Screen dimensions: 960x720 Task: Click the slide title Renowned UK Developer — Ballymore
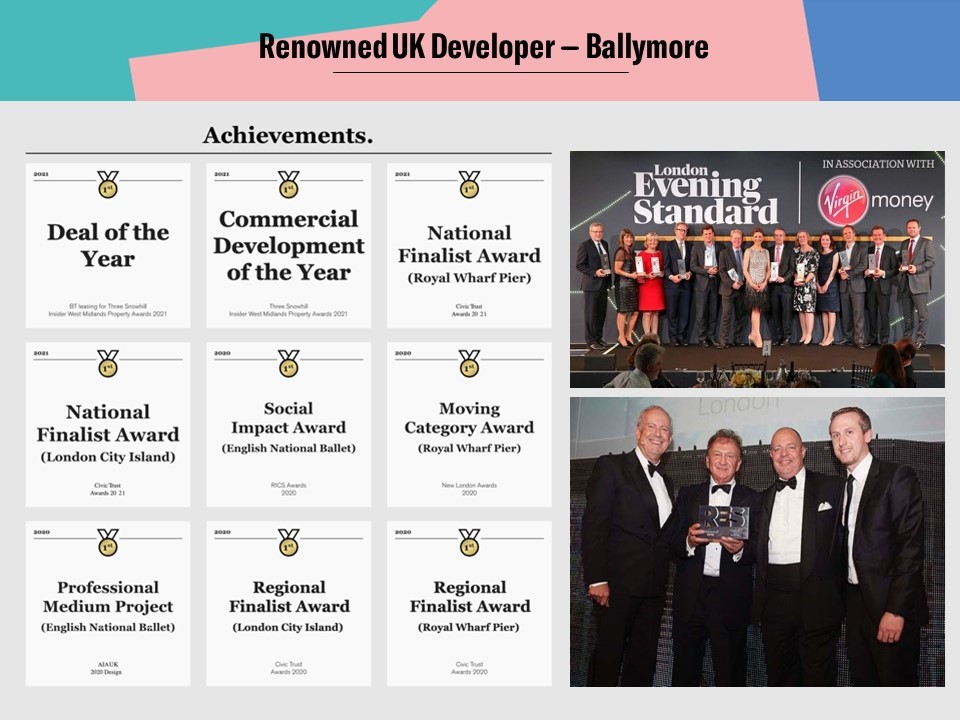tap(484, 47)
